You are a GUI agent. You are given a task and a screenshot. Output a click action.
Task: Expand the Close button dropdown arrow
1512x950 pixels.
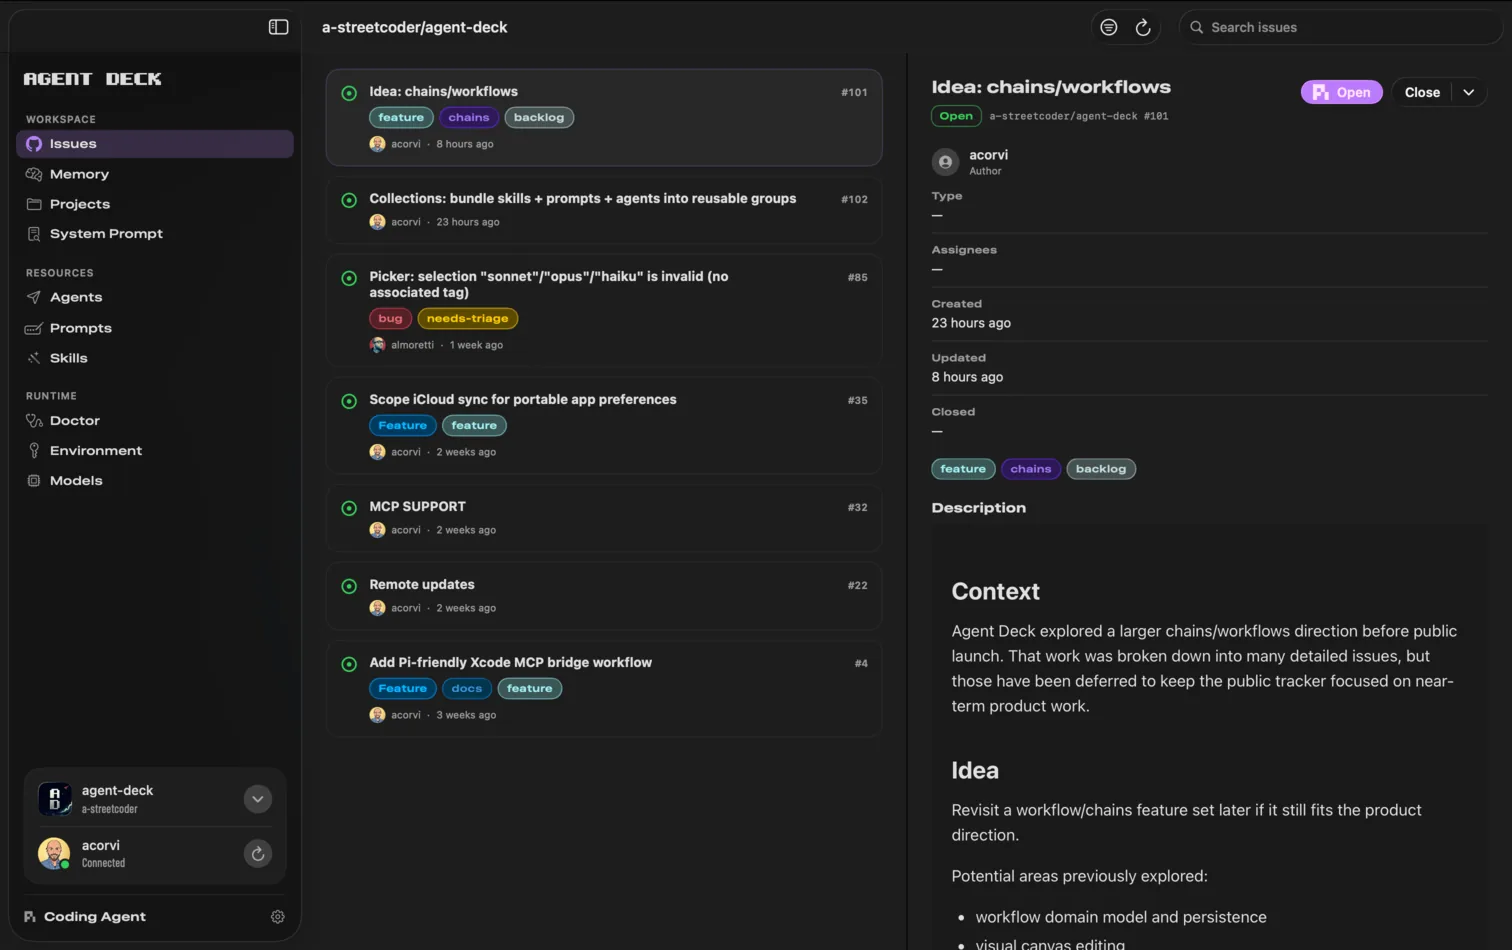point(1468,92)
